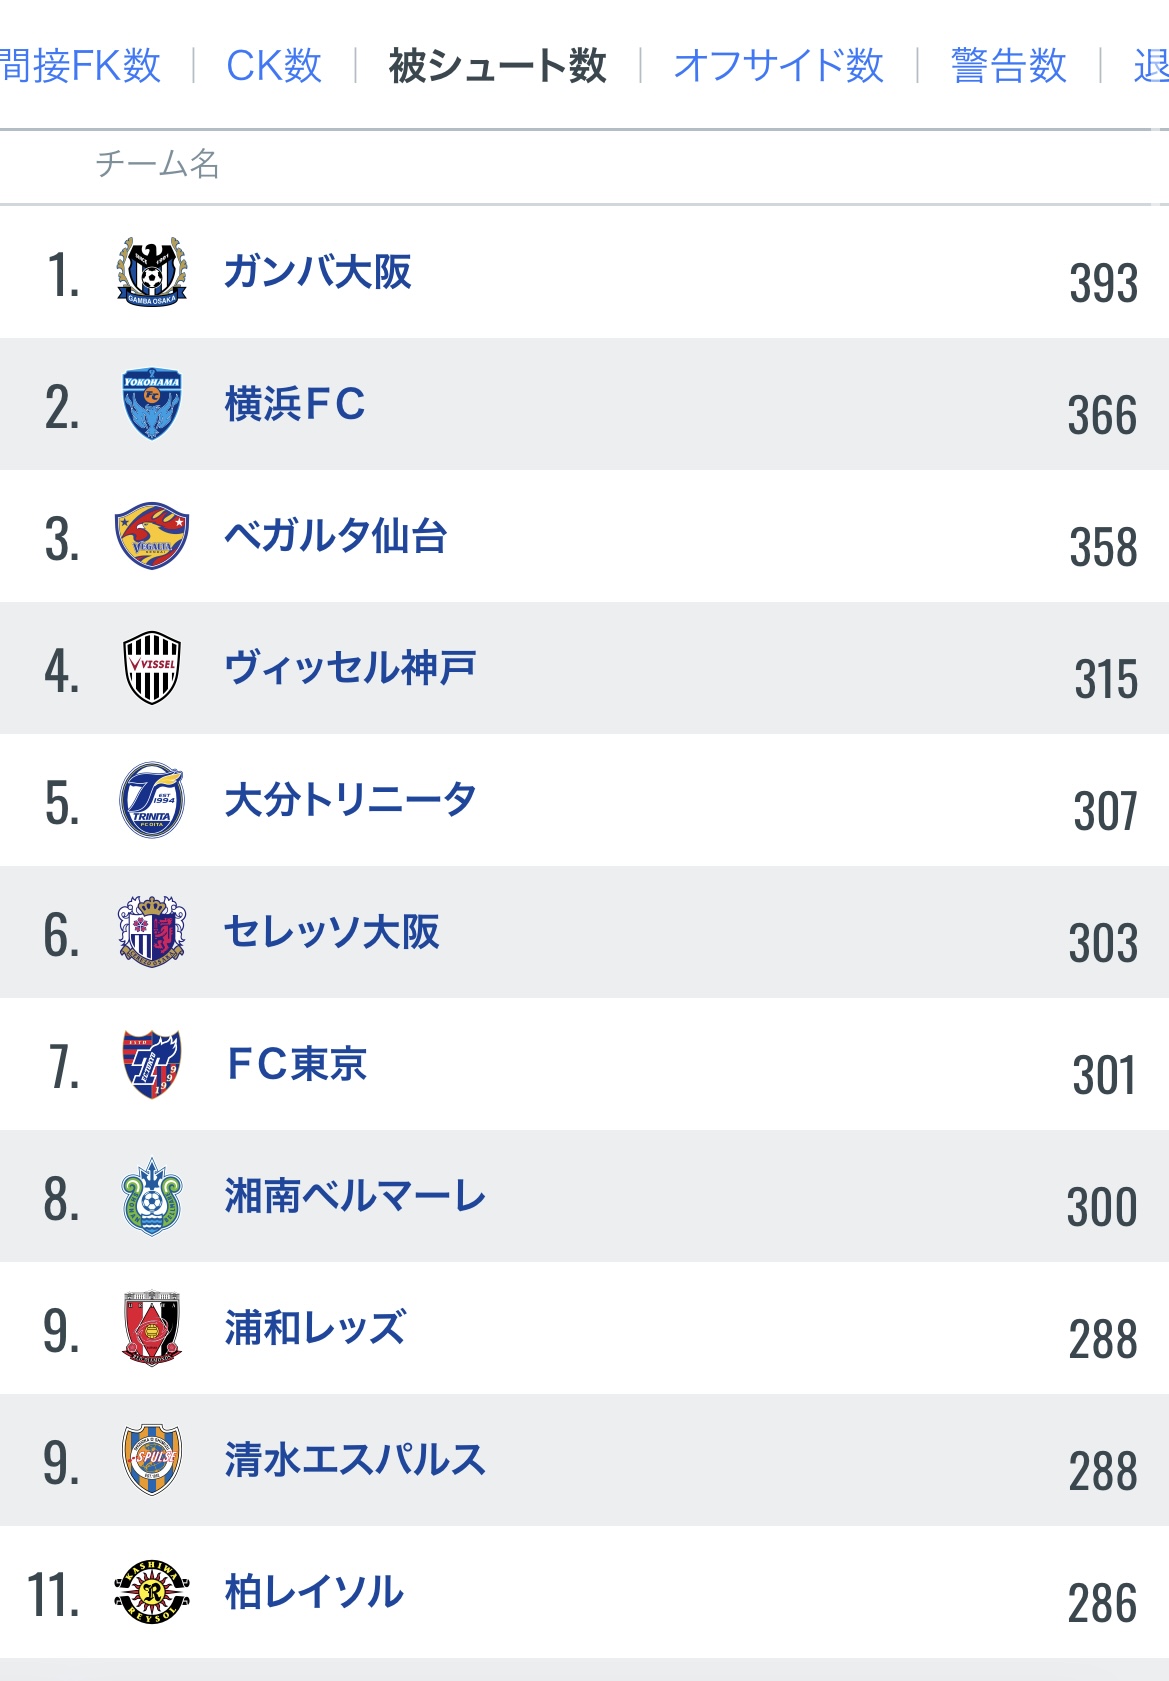Open the 警告数 tab
This screenshot has height=1681, width=1169.
tap(1009, 66)
